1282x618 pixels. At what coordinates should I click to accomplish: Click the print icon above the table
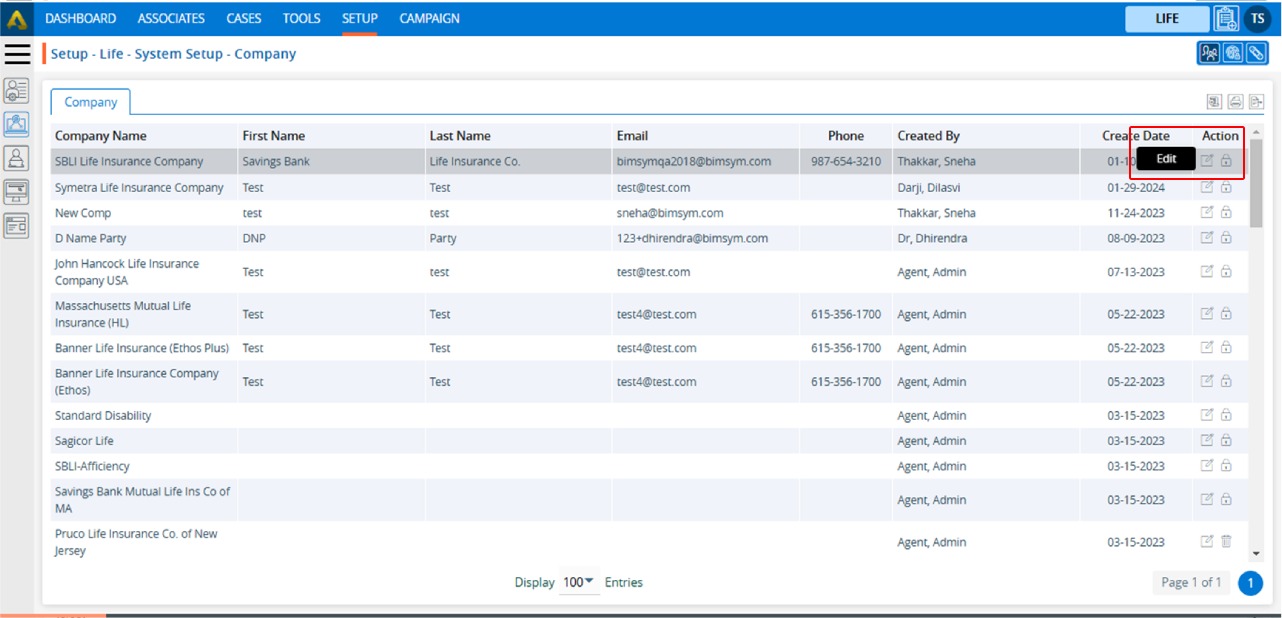1235,102
